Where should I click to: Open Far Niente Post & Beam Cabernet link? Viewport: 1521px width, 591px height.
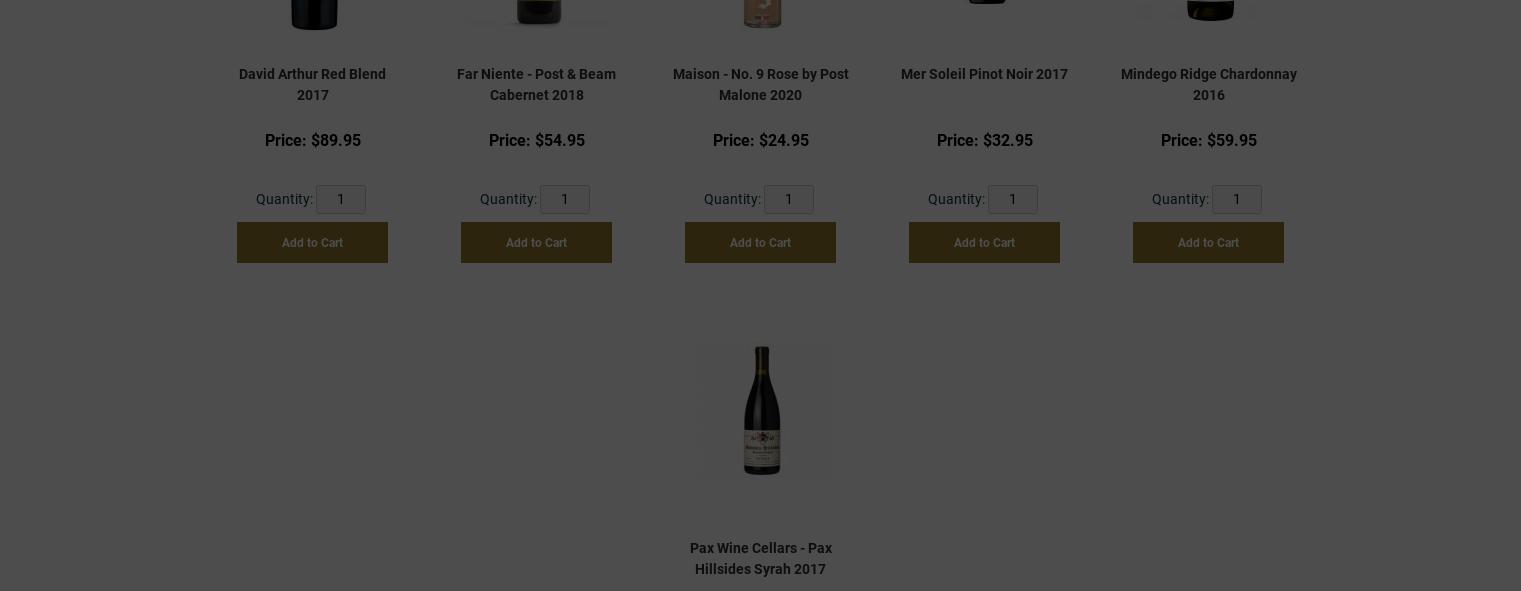coord(536,84)
